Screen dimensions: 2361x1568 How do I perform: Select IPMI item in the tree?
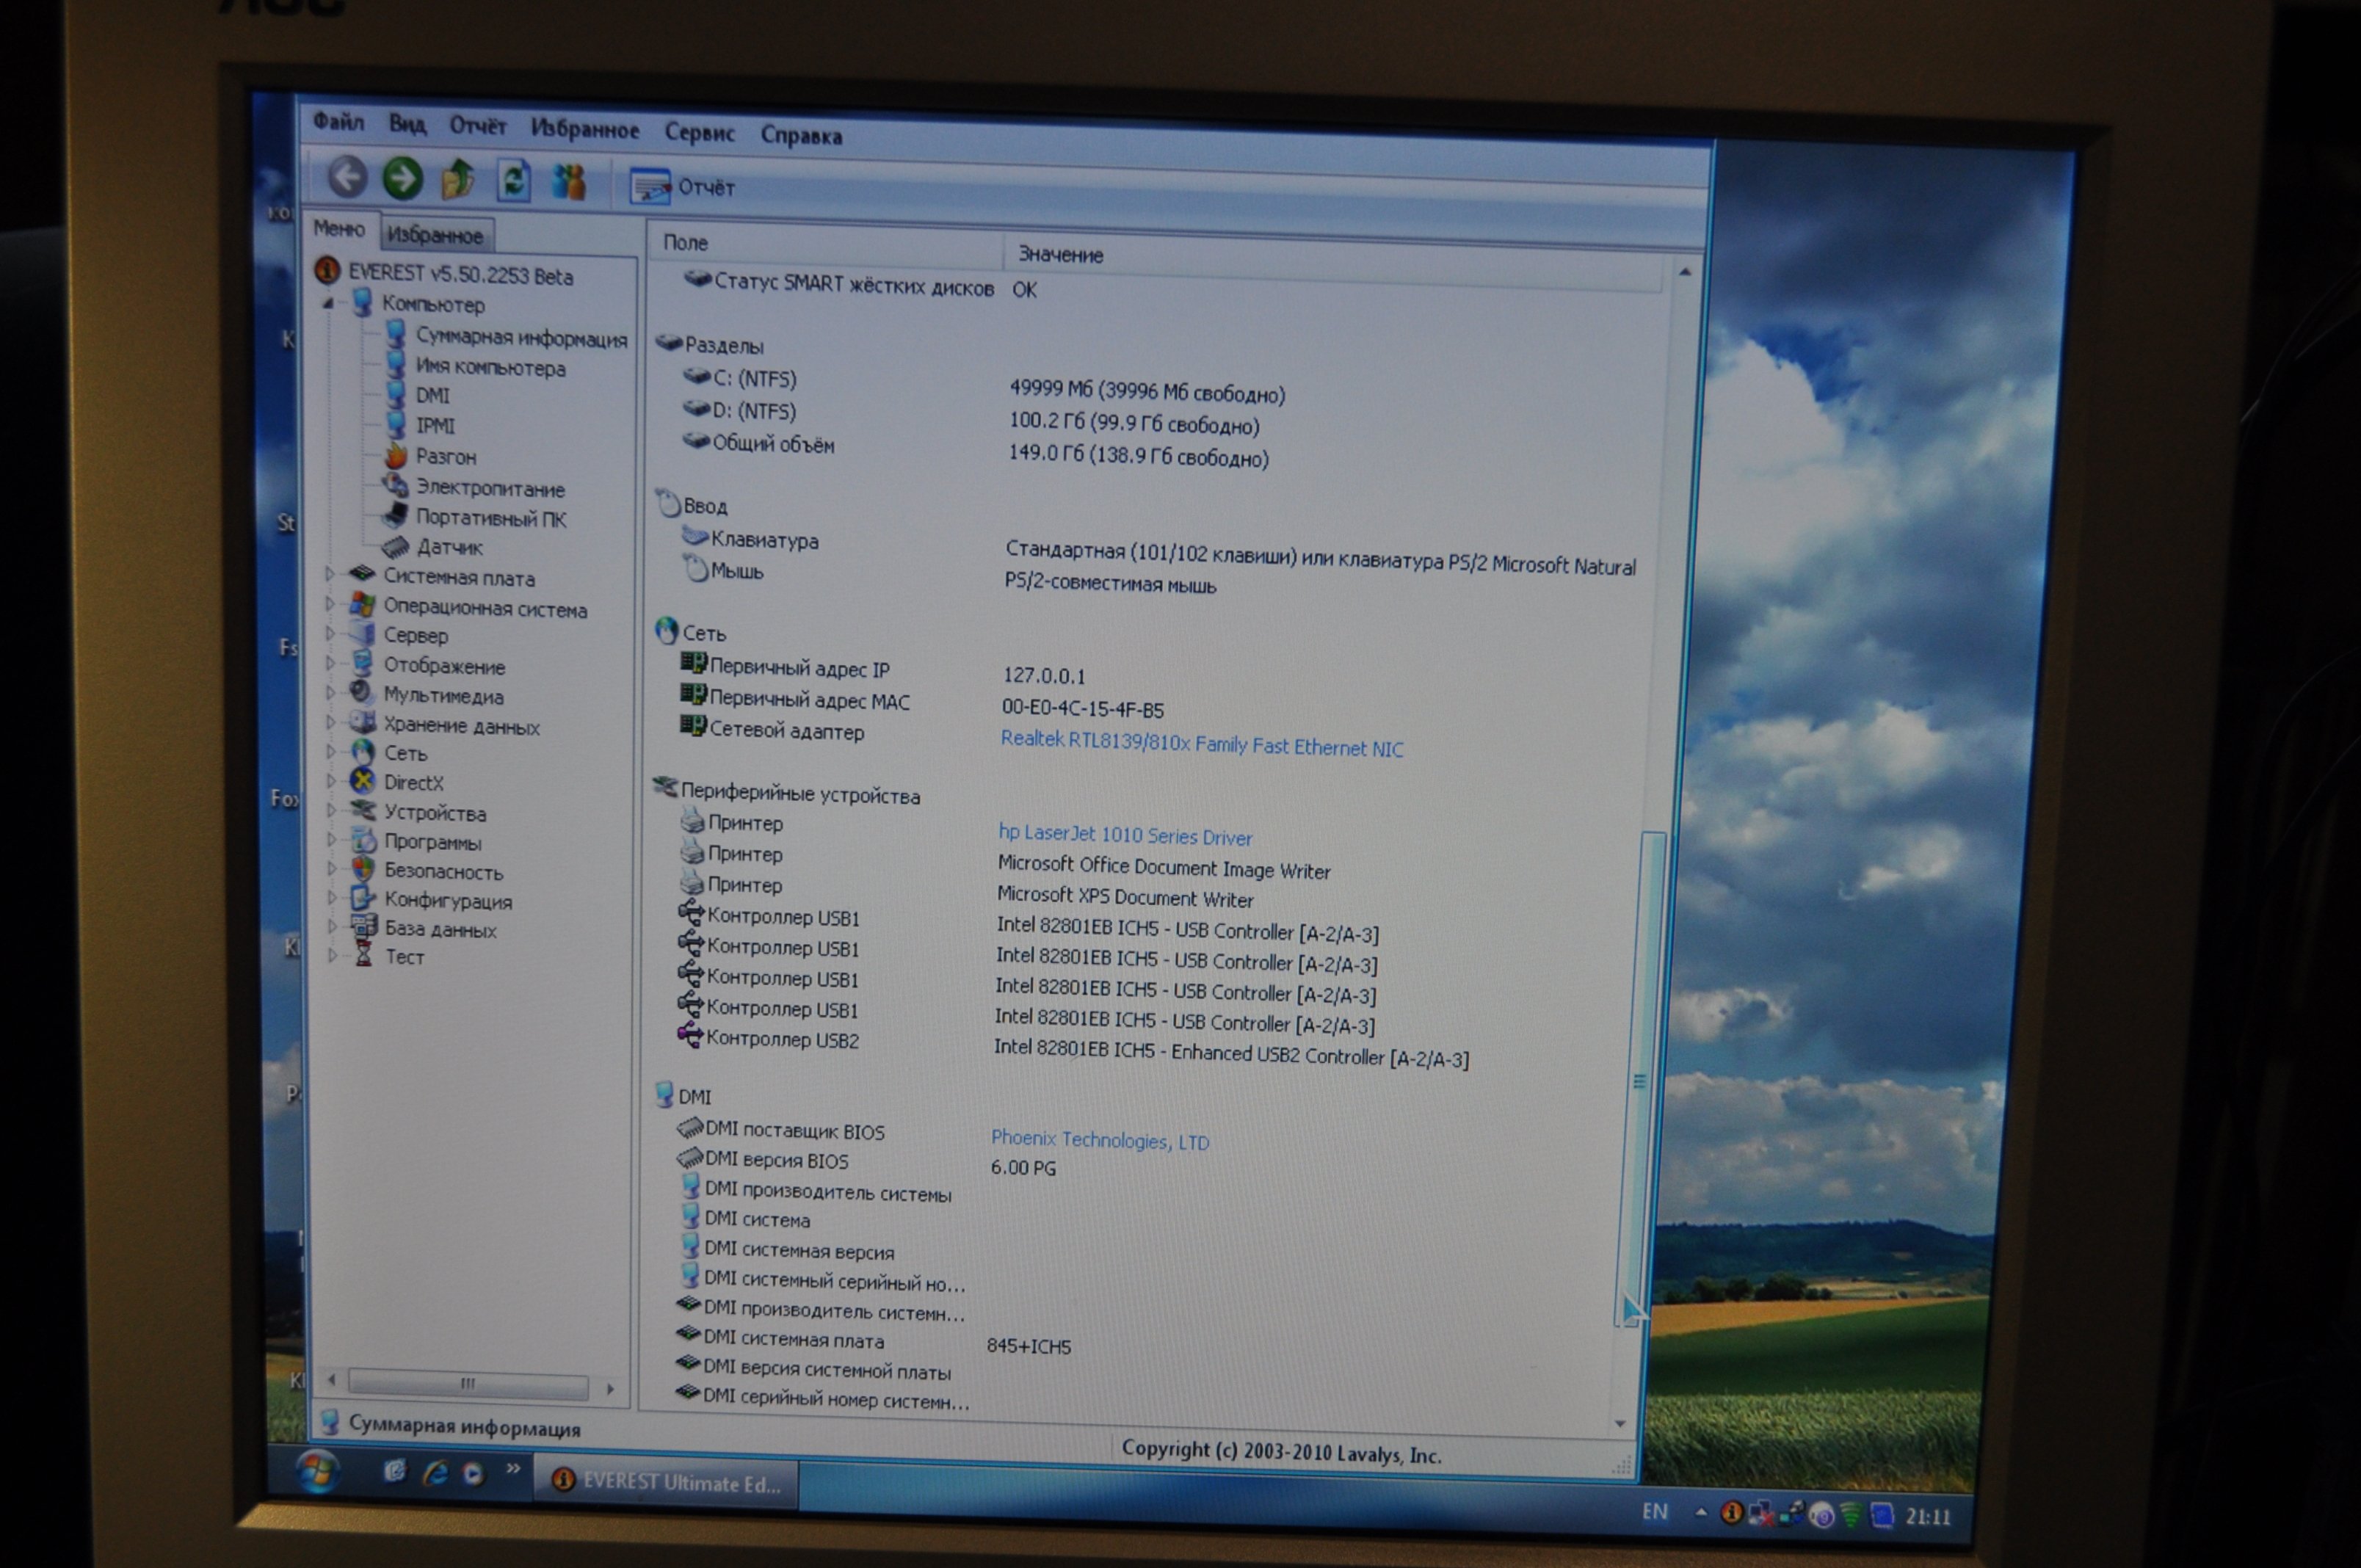coord(435,426)
